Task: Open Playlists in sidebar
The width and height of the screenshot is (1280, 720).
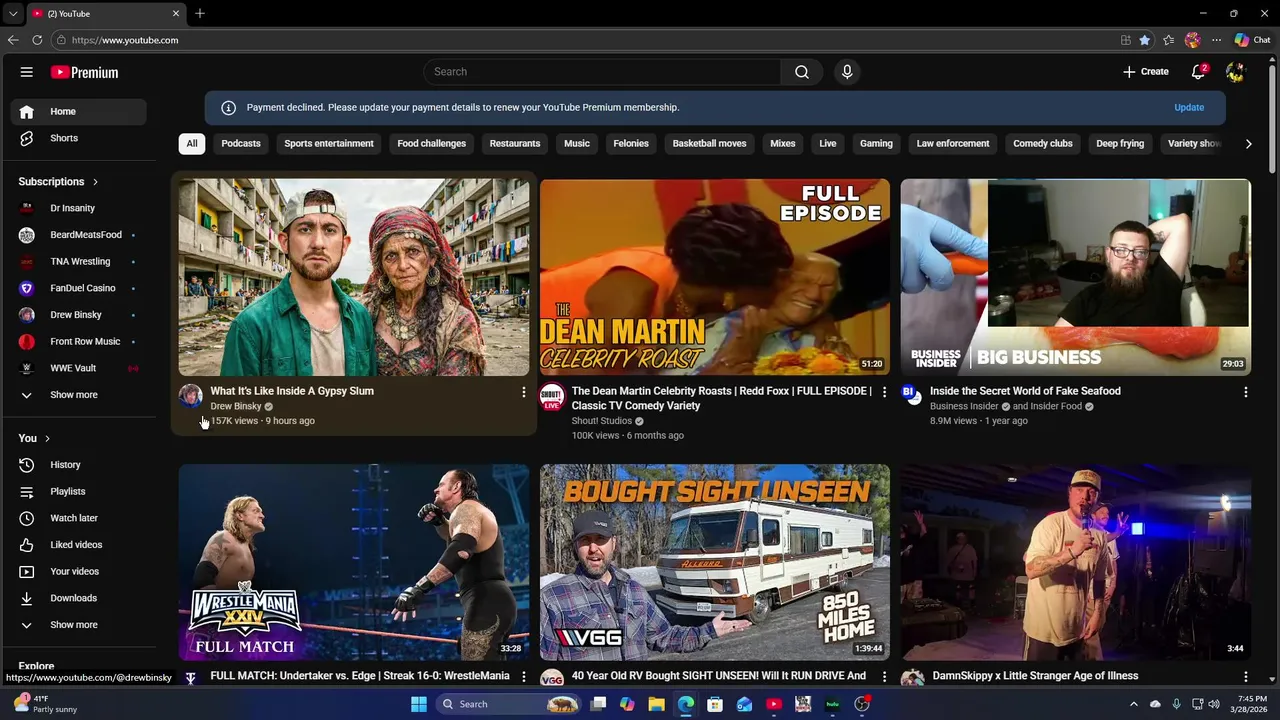Action: point(78,492)
